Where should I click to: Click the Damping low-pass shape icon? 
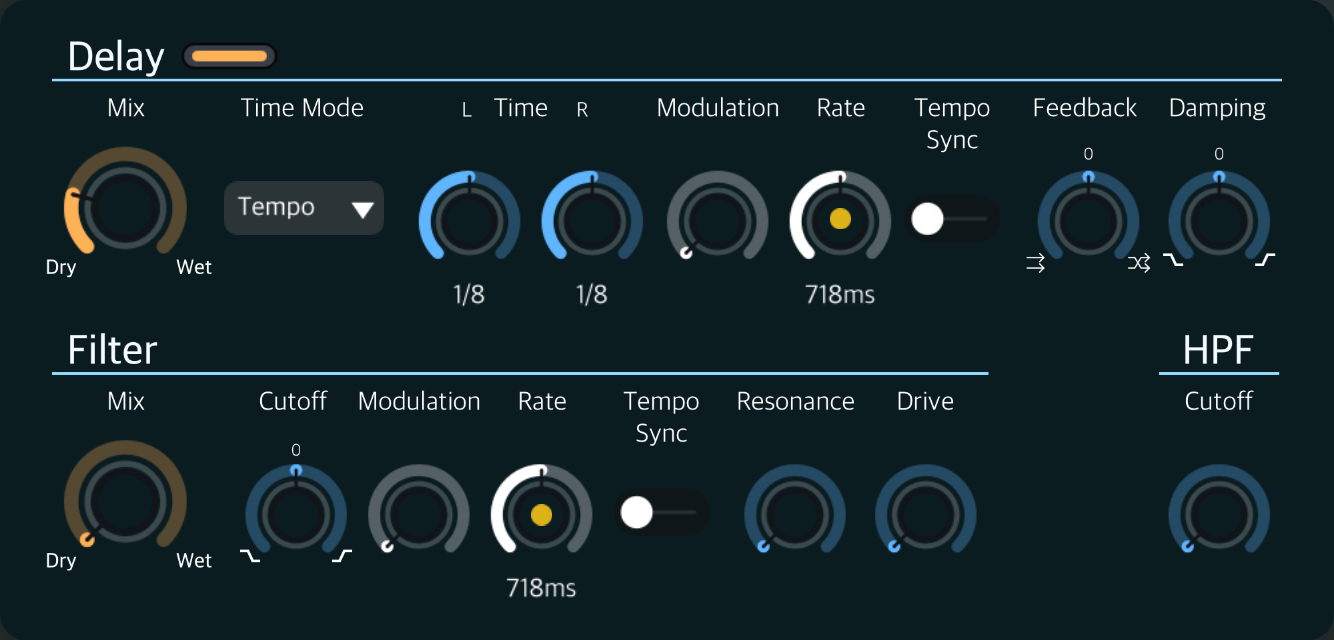(x=1172, y=260)
